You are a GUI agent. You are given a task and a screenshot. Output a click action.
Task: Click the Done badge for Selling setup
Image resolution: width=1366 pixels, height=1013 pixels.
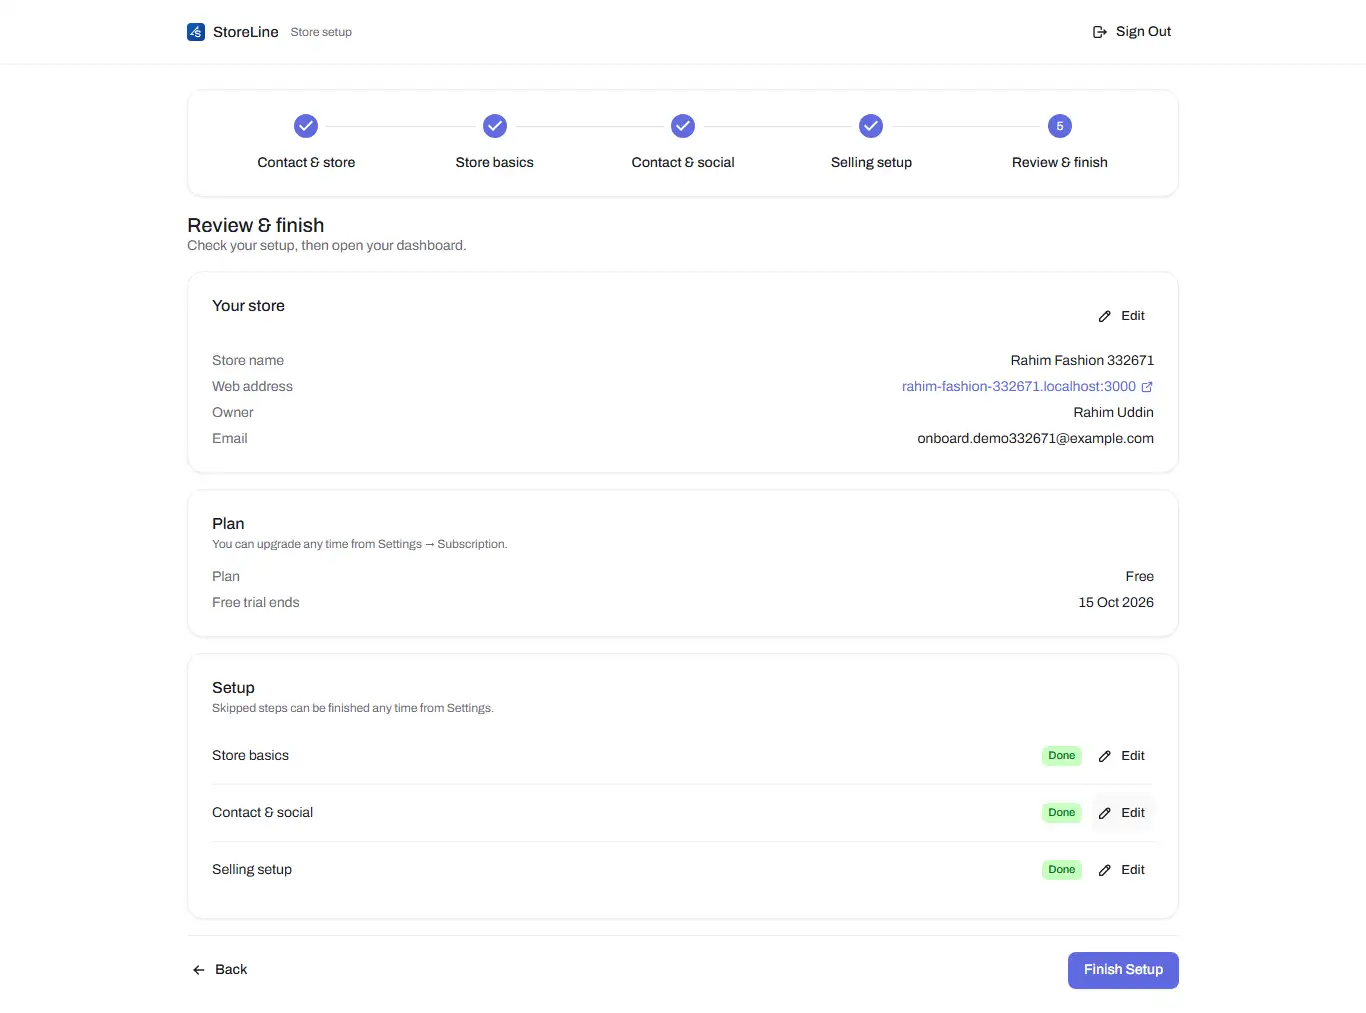coord(1062,870)
